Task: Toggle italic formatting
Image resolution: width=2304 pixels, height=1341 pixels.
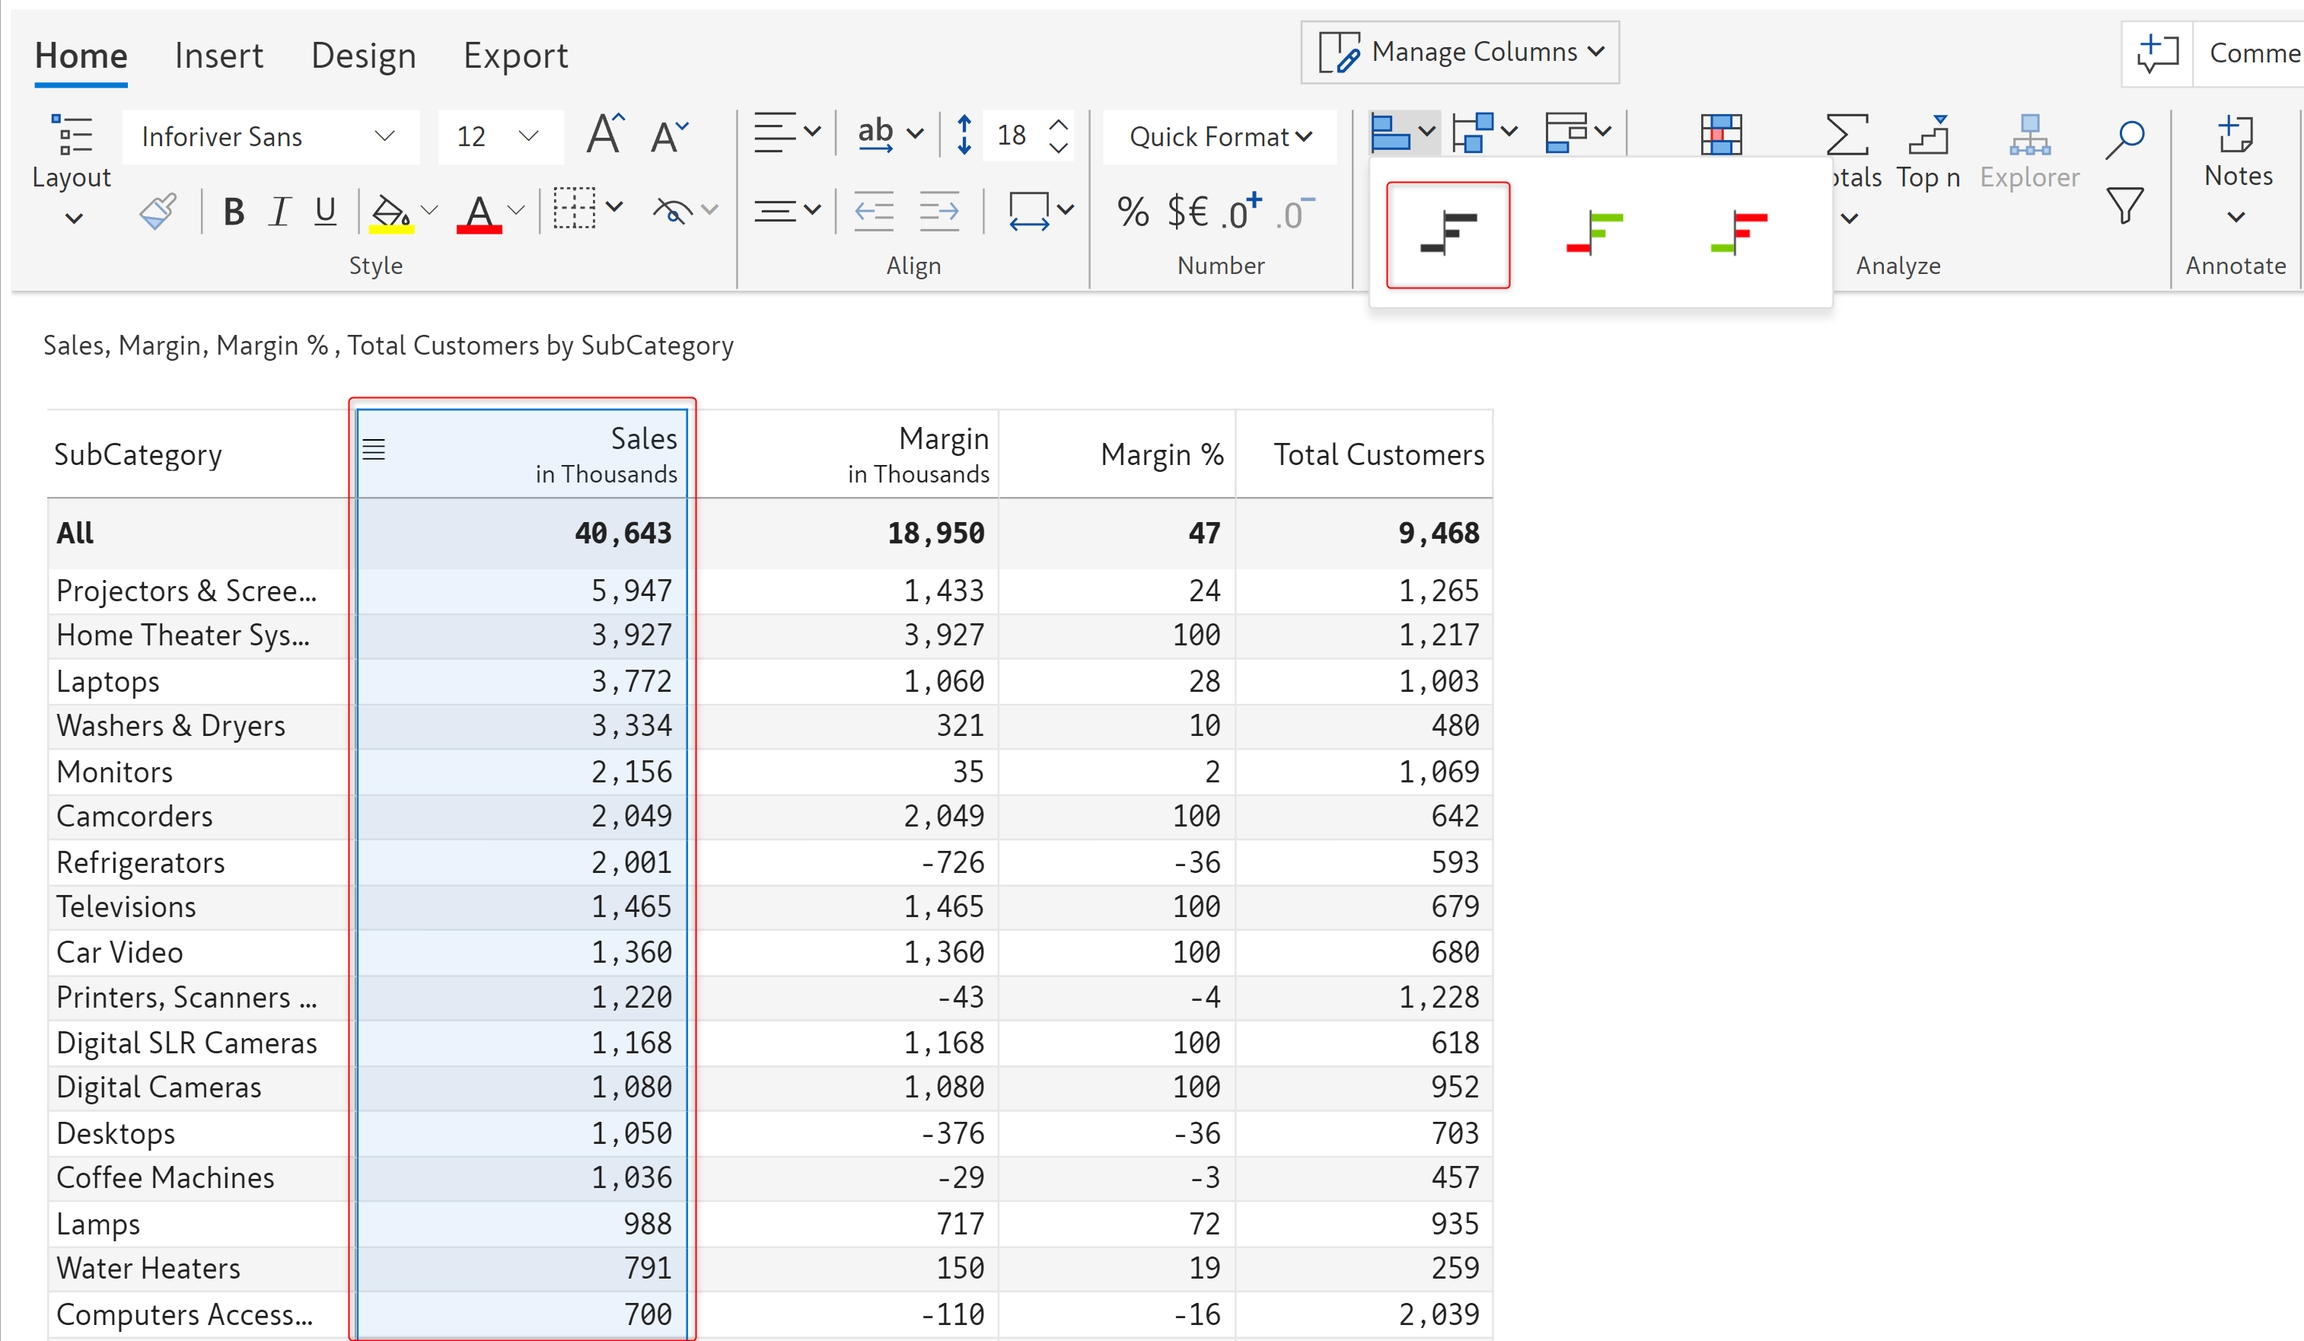Action: (x=280, y=211)
